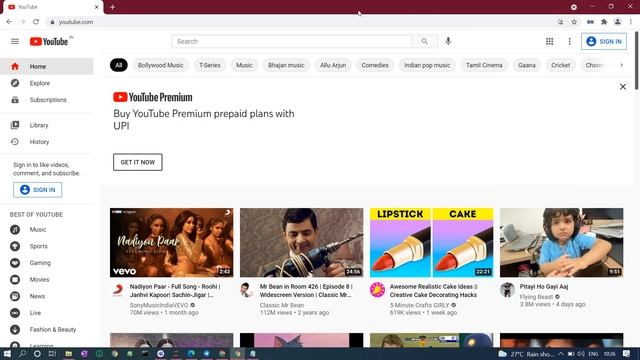
Task: Click the Movies sidebar icon
Action: 15,280
